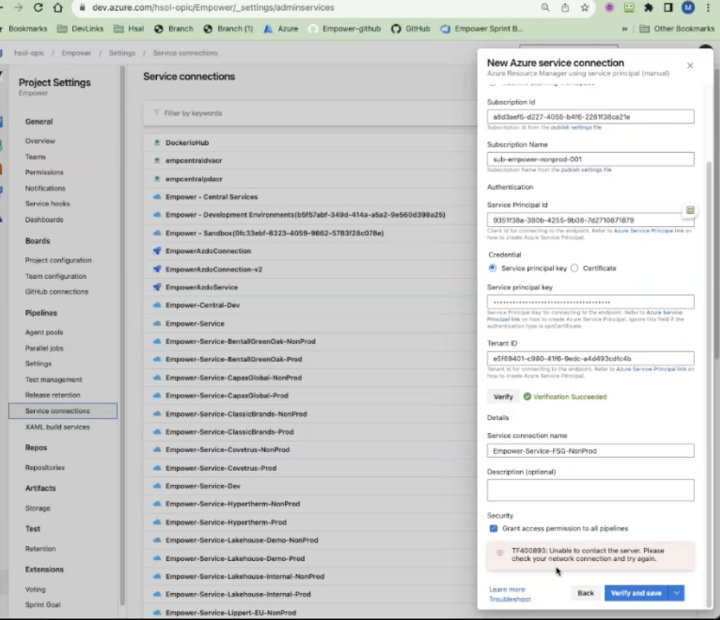Open Repositories under Repos
Viewport: 720px width, 620px height.
(x=45, y=468)
